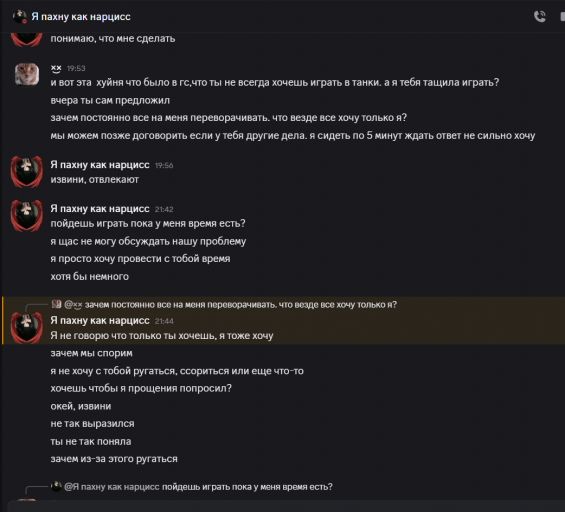565x512 pixels.
Task: Jump to the quoted 'пойдешь играть пока у меня время есть?'
Action: coord(247,487)
